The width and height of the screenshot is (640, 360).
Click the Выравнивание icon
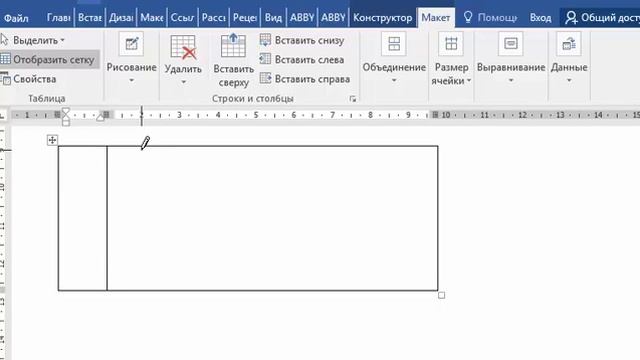(511, 44)
